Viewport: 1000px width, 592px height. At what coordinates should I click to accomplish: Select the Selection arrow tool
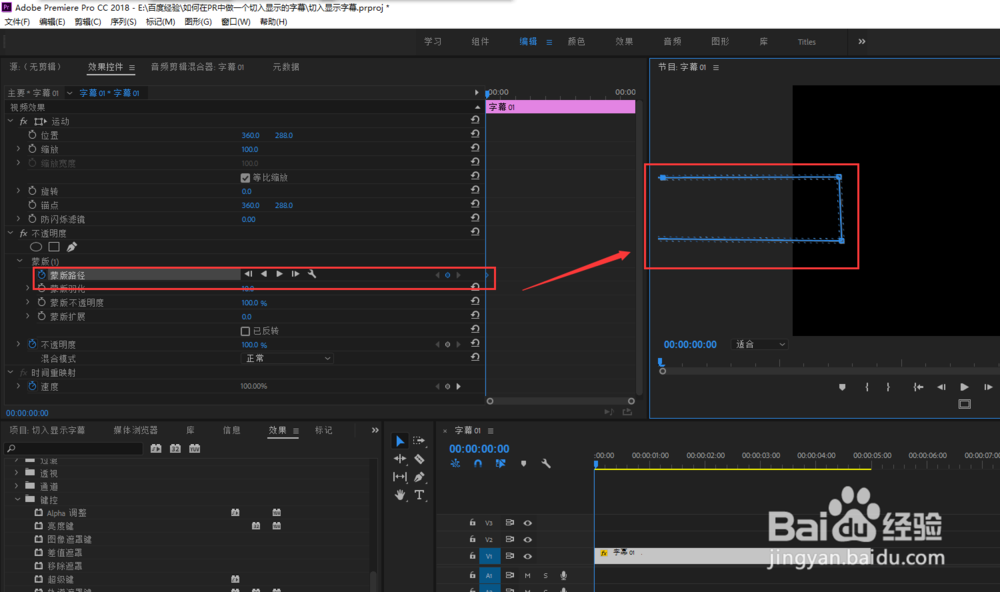(399, 441)
